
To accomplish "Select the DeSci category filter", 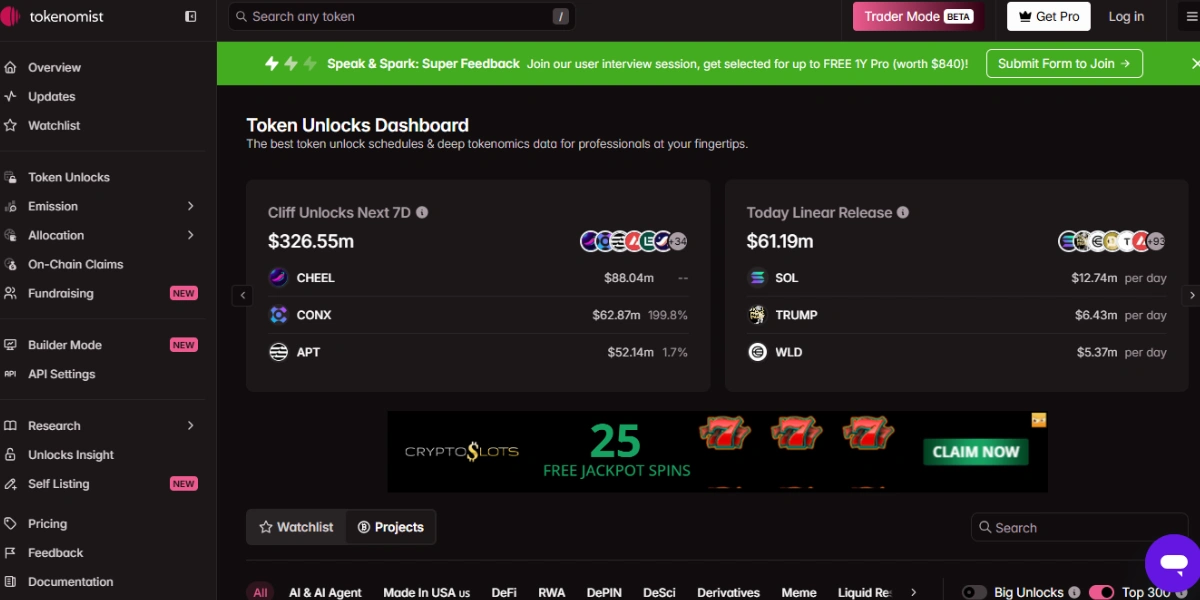I will coord(659,593).
